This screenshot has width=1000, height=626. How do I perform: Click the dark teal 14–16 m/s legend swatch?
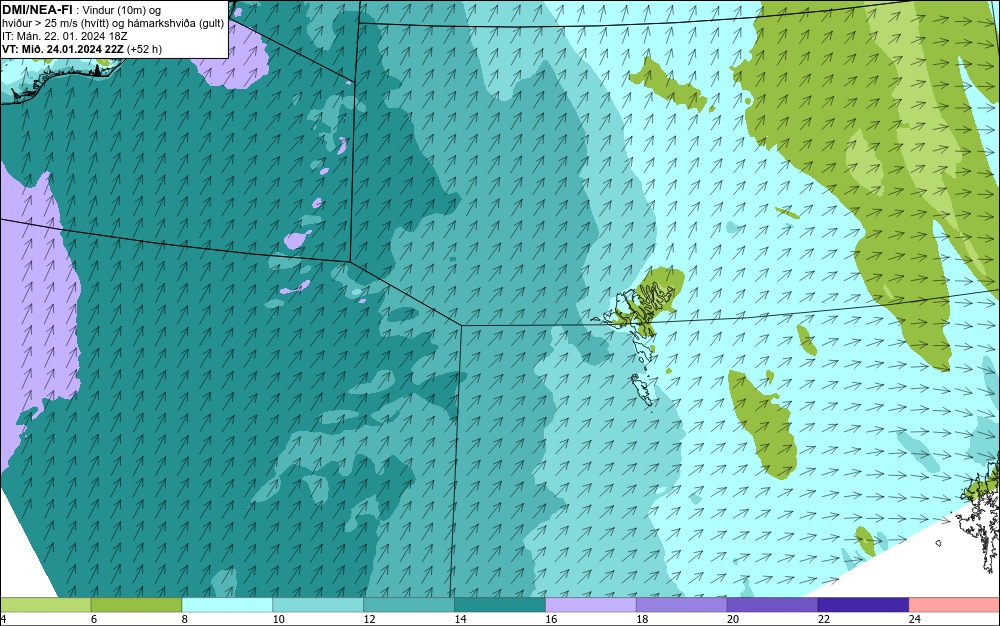pyautogui.click(x=500, y=605)
